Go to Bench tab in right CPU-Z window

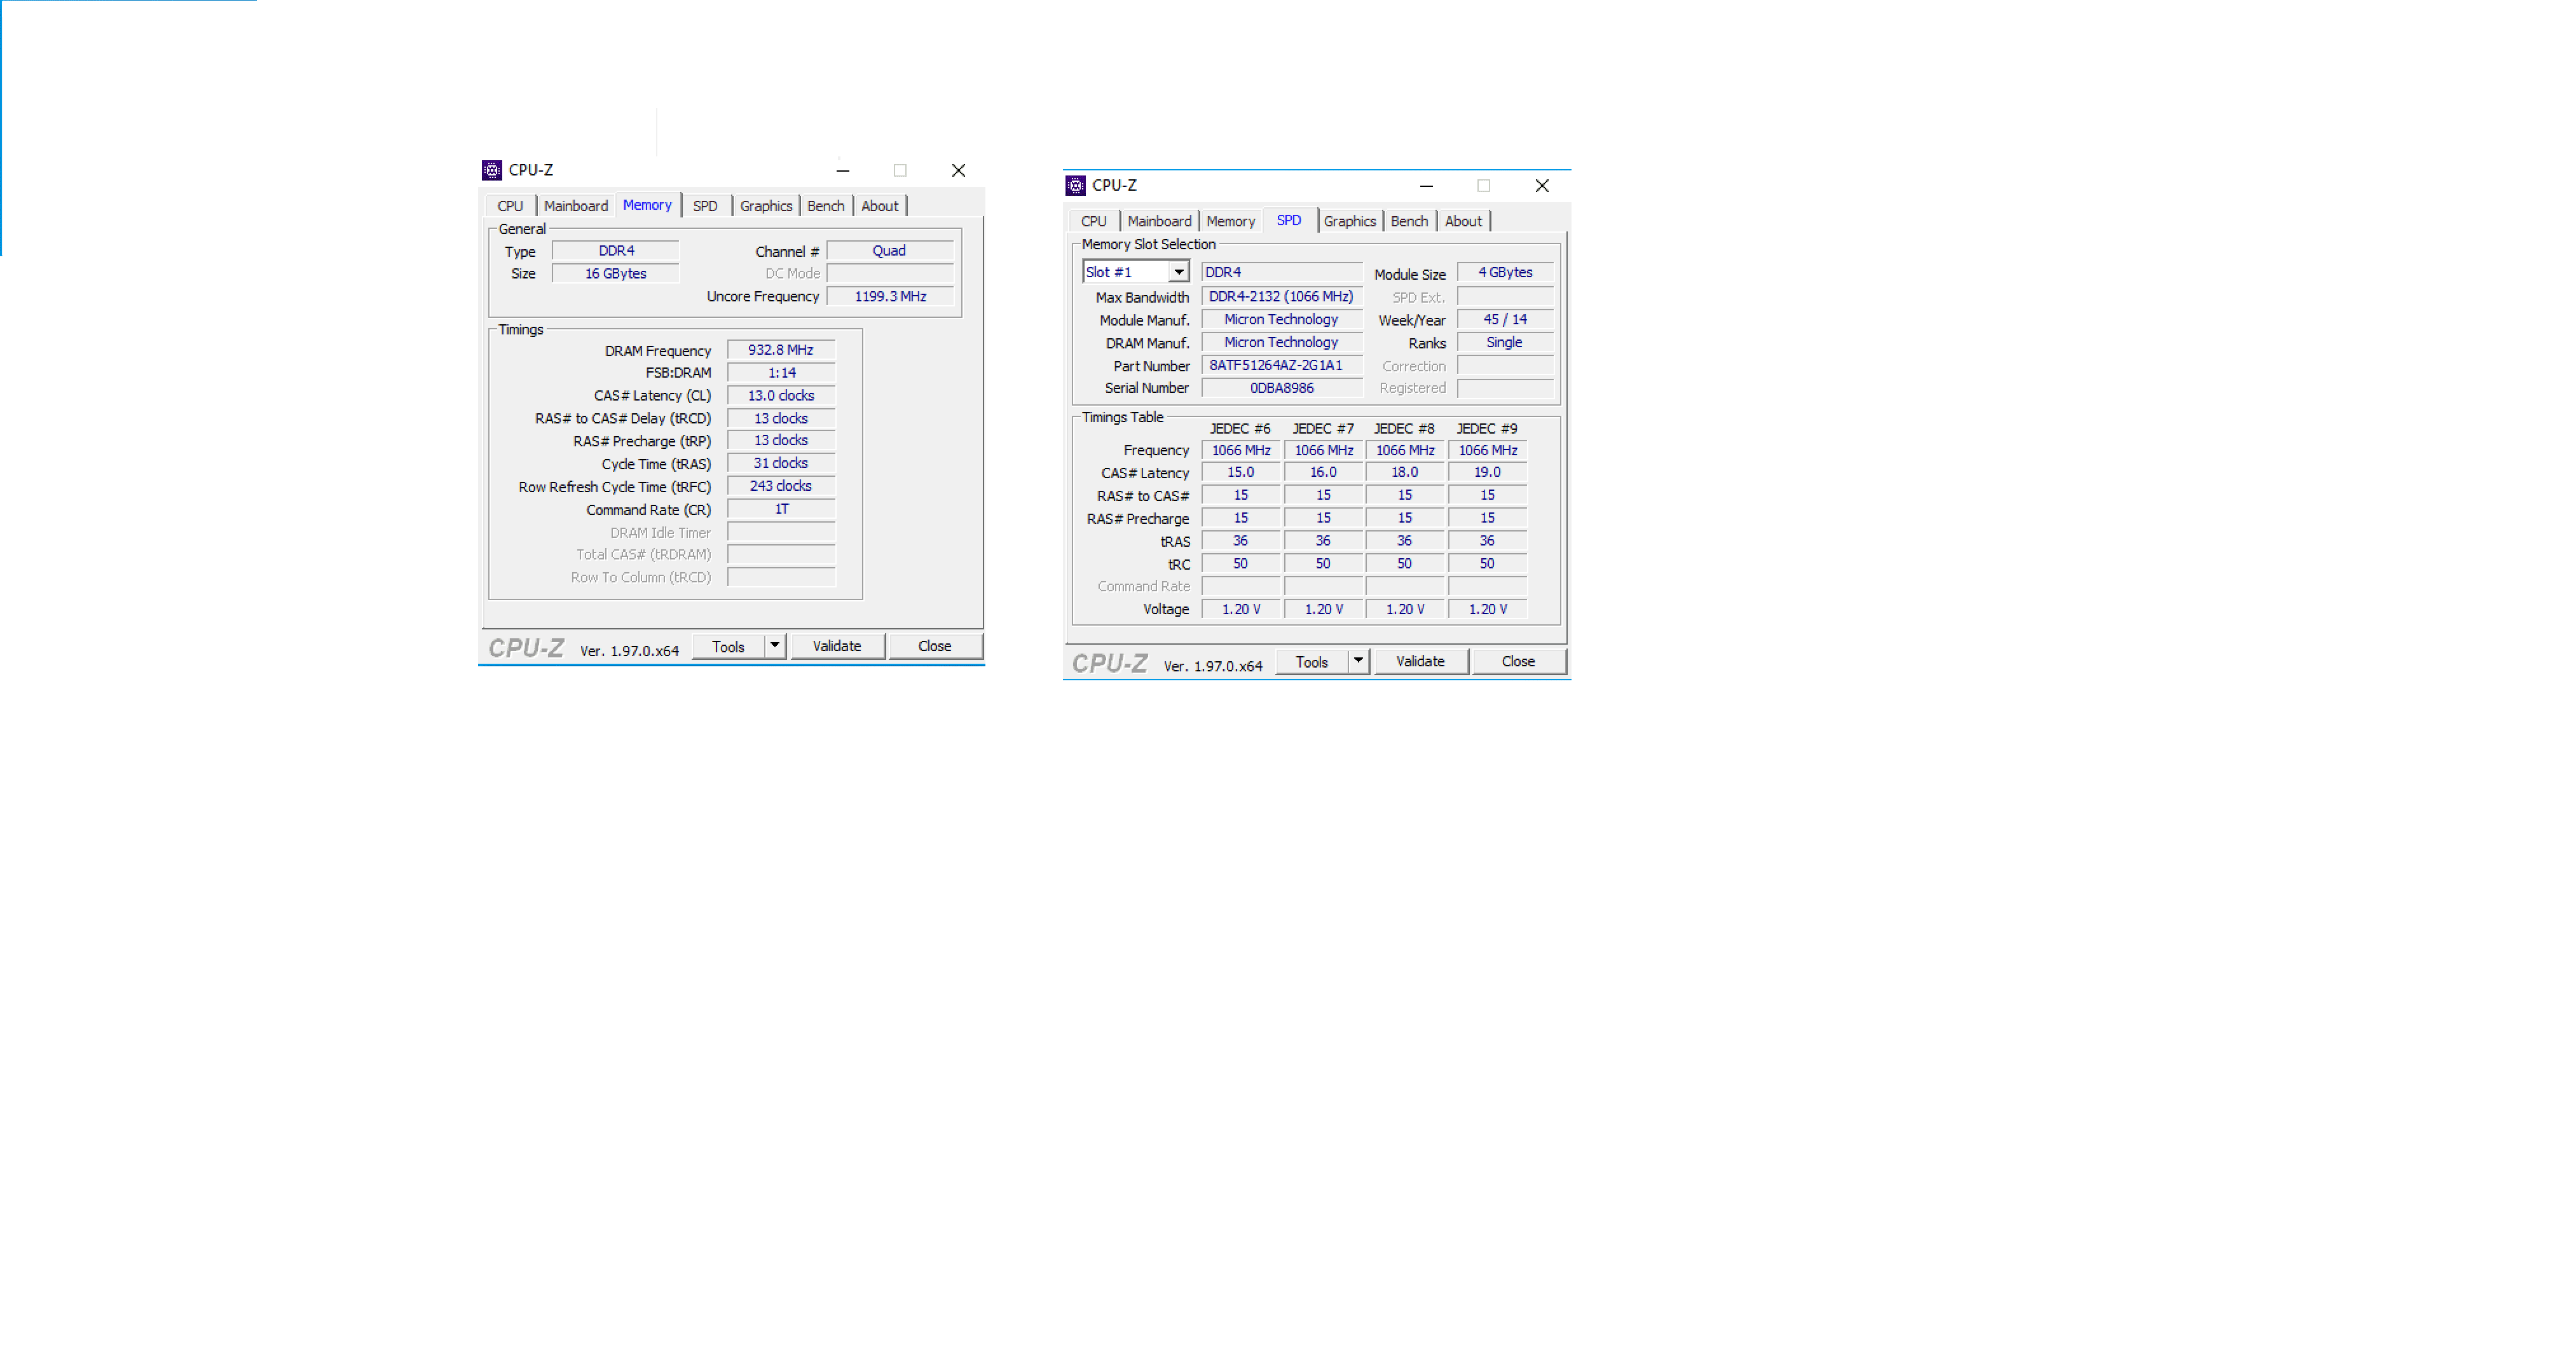coord(1409,221)
